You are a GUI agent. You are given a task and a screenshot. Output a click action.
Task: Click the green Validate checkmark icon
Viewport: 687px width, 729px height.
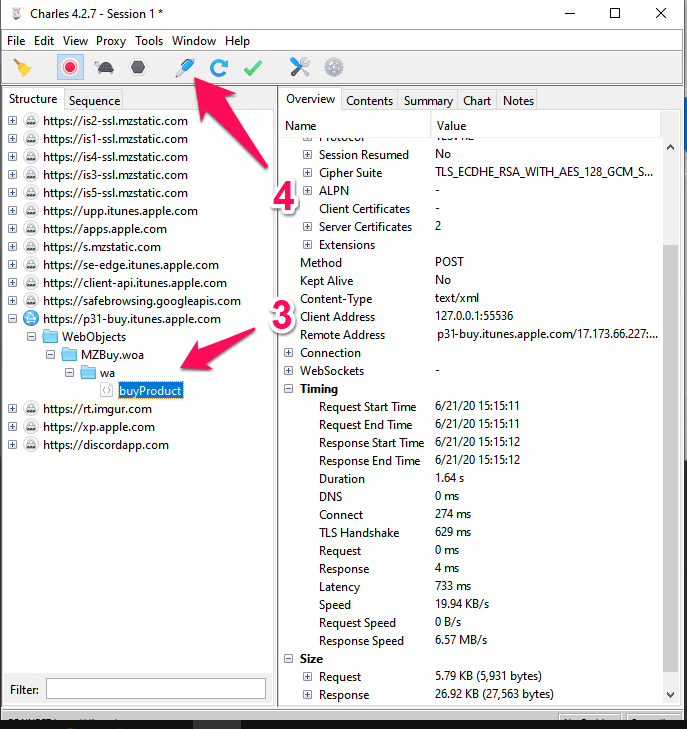(x=252, y=67)
